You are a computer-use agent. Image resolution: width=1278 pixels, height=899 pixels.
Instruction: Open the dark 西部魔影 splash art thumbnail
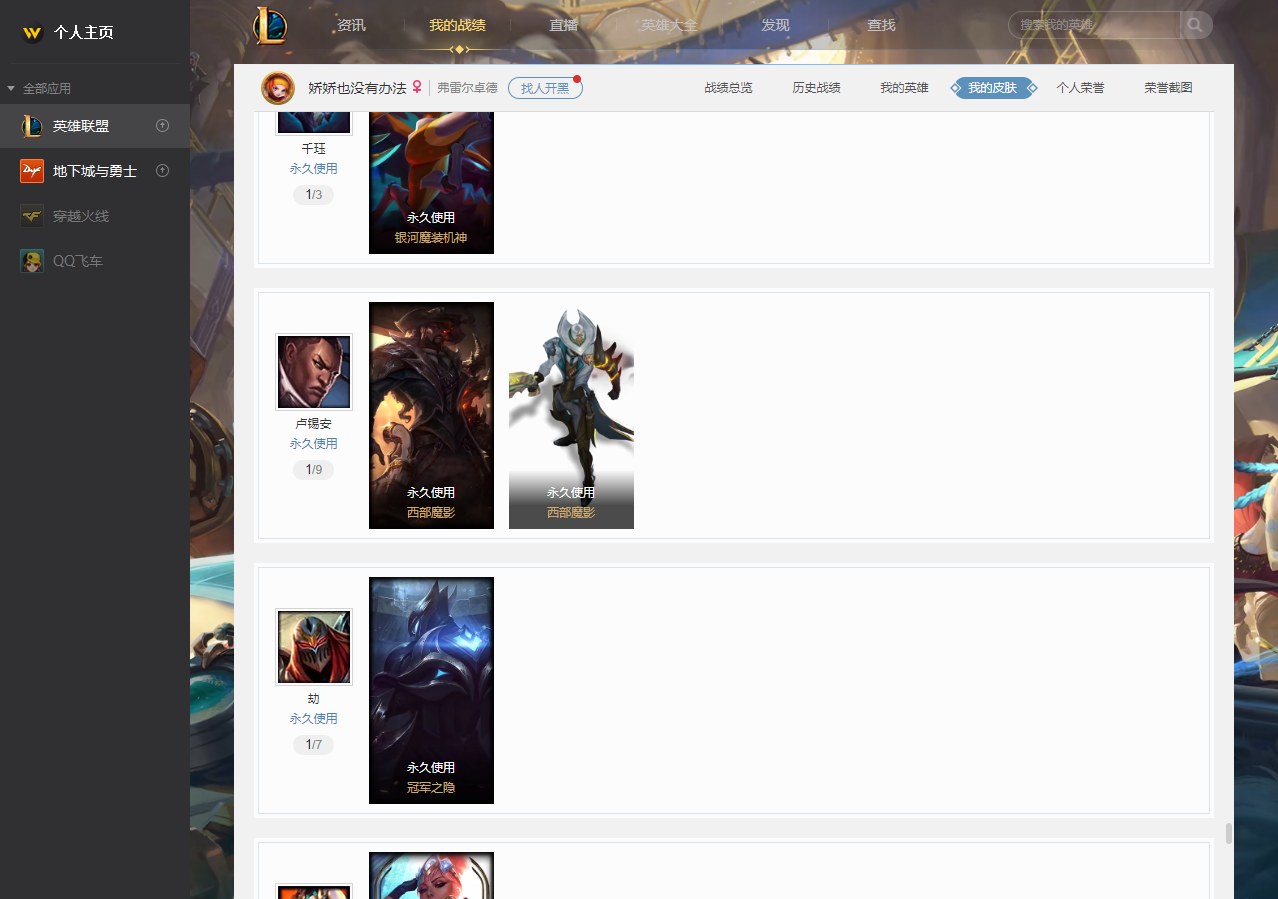(x=431, y=415)
